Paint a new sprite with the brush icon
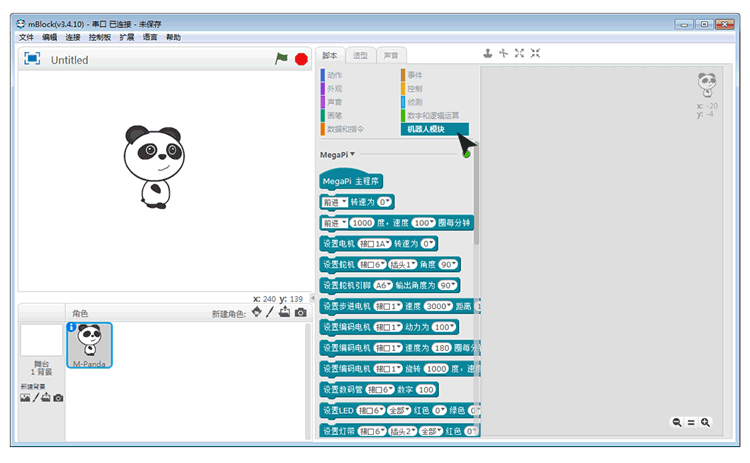 tap(270, 312)
